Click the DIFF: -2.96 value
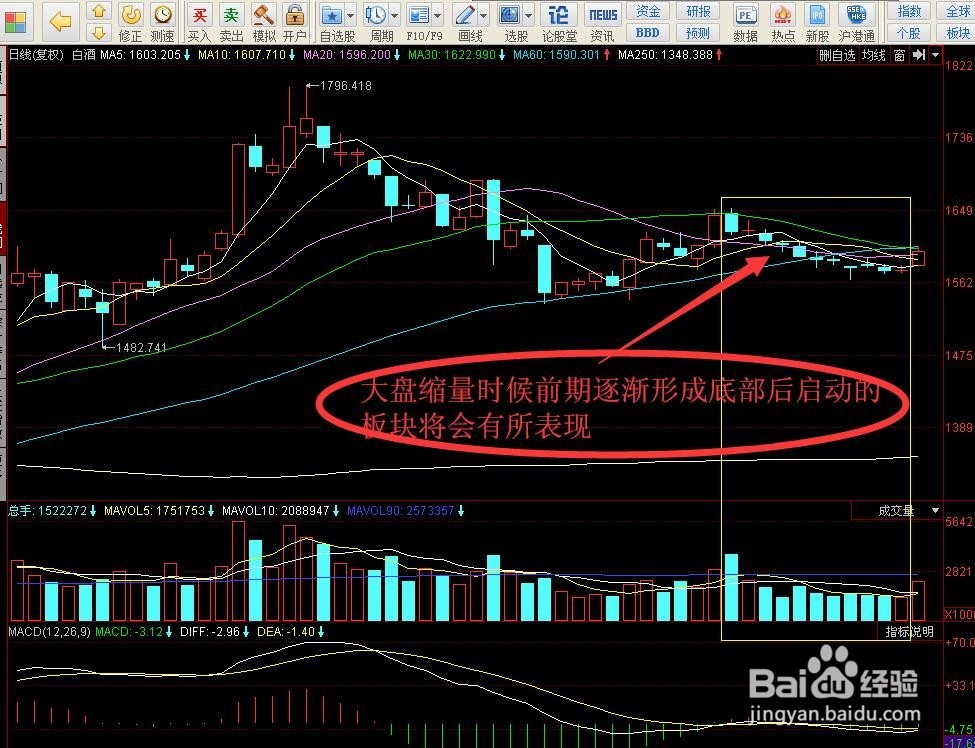Image resolution: width=975 pixels, height=748 pixels. tap(208, 632)
